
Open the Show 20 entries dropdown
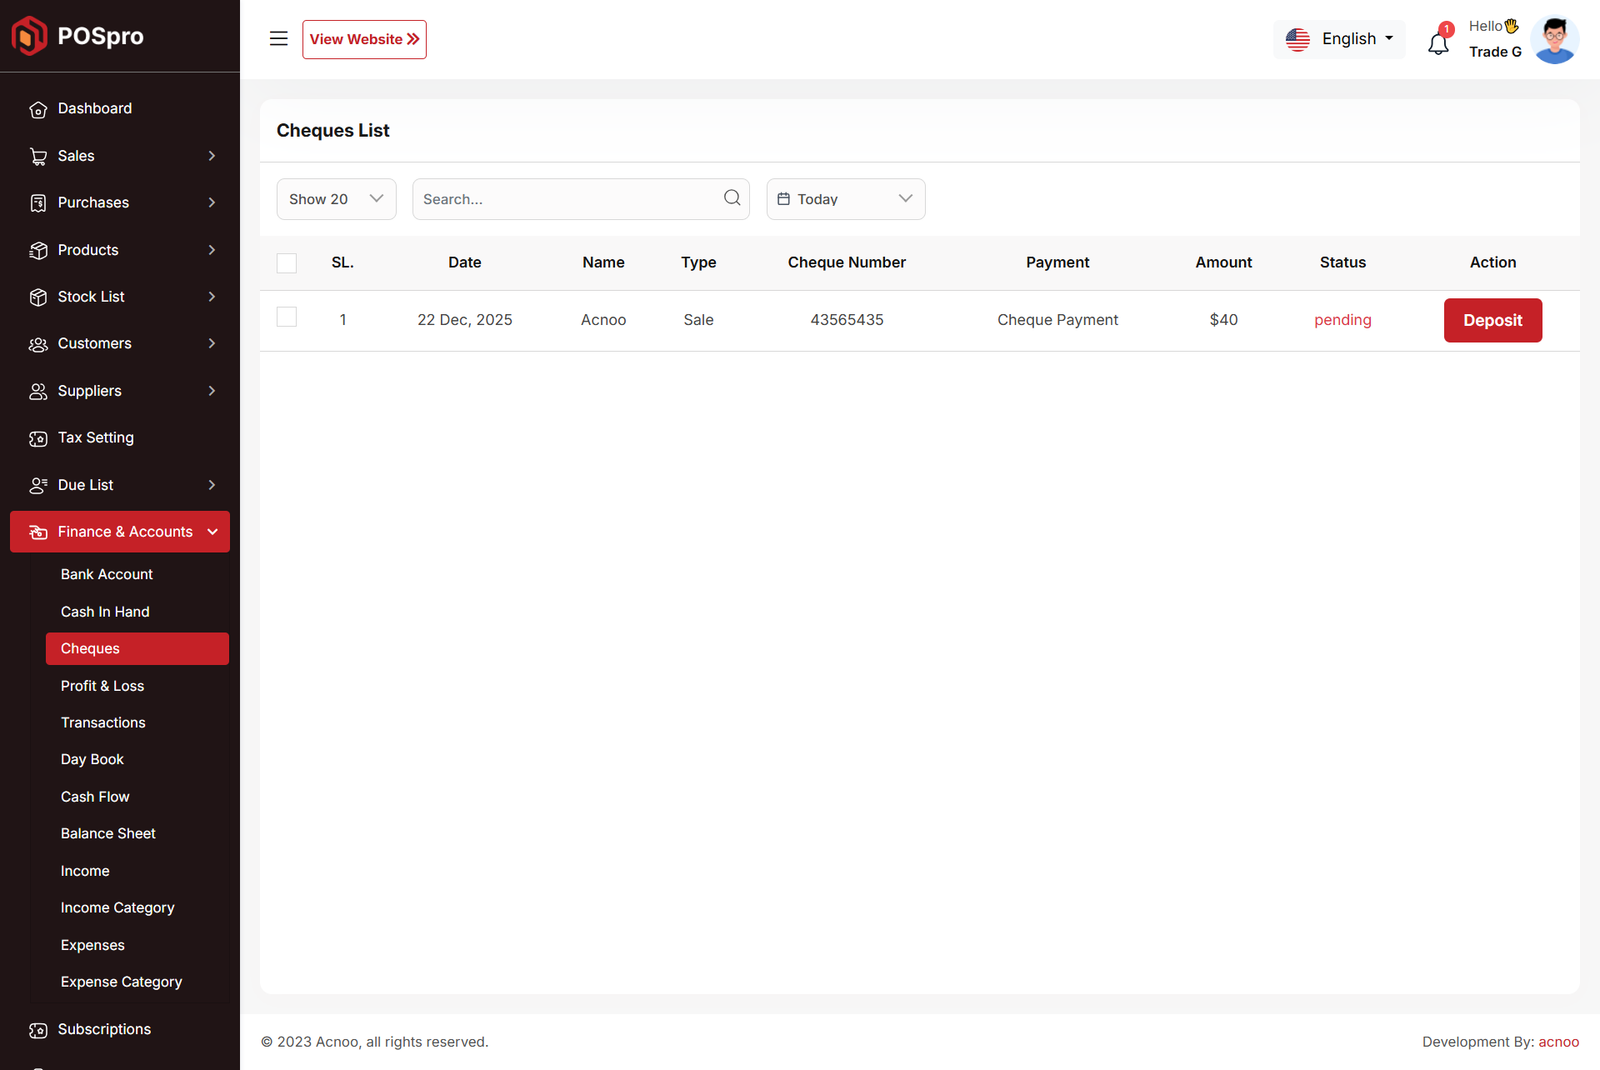point(336,199)
